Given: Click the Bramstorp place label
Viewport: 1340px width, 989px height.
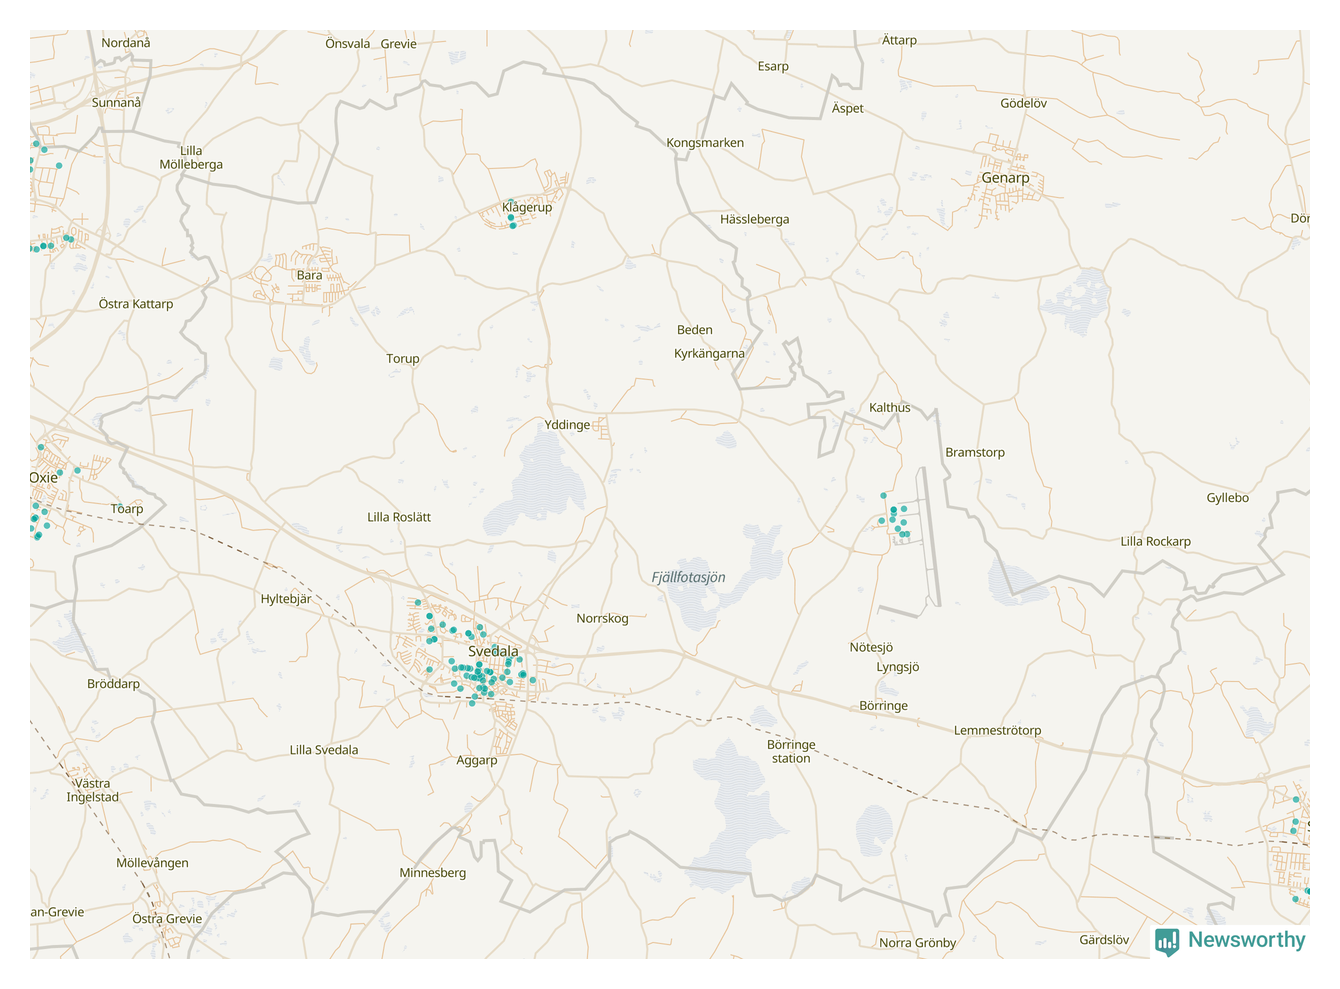Looking at the screenshot, I should 975,452.
